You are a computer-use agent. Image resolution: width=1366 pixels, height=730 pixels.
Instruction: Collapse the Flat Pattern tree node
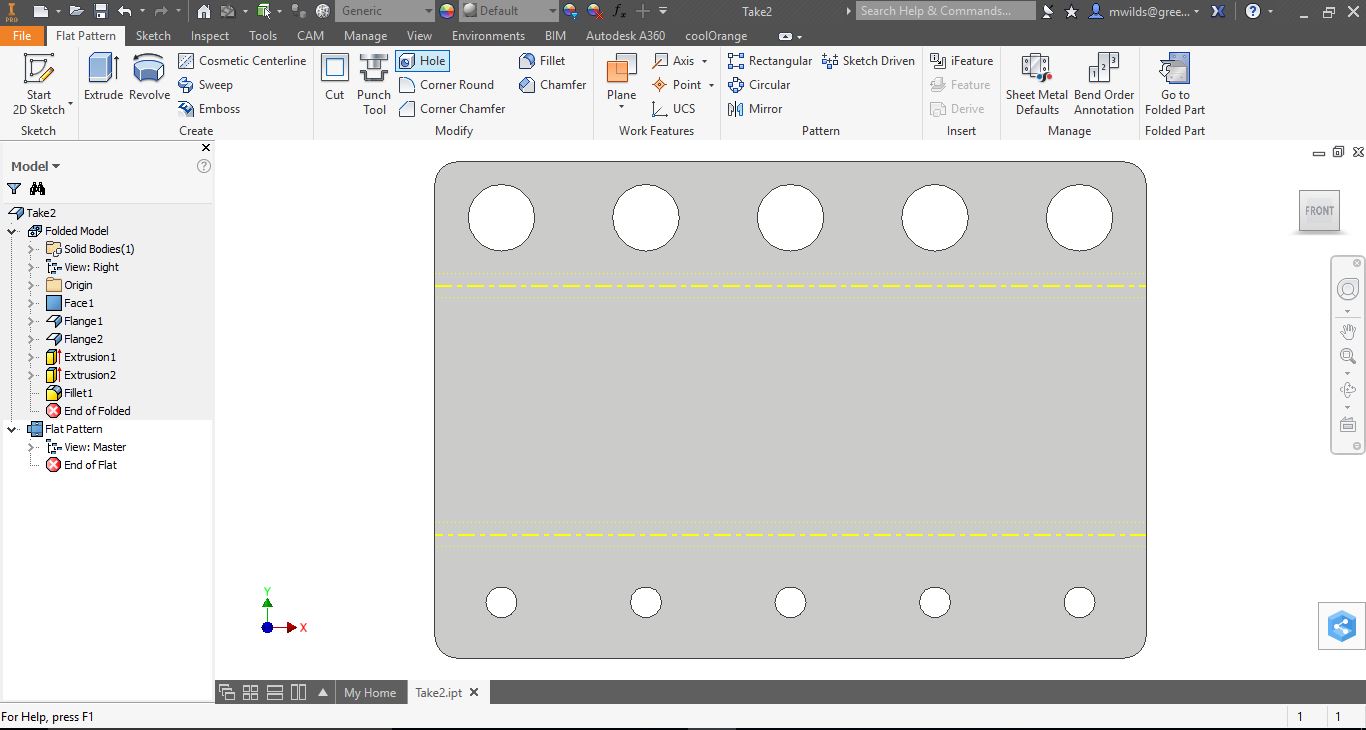[13, 429]
